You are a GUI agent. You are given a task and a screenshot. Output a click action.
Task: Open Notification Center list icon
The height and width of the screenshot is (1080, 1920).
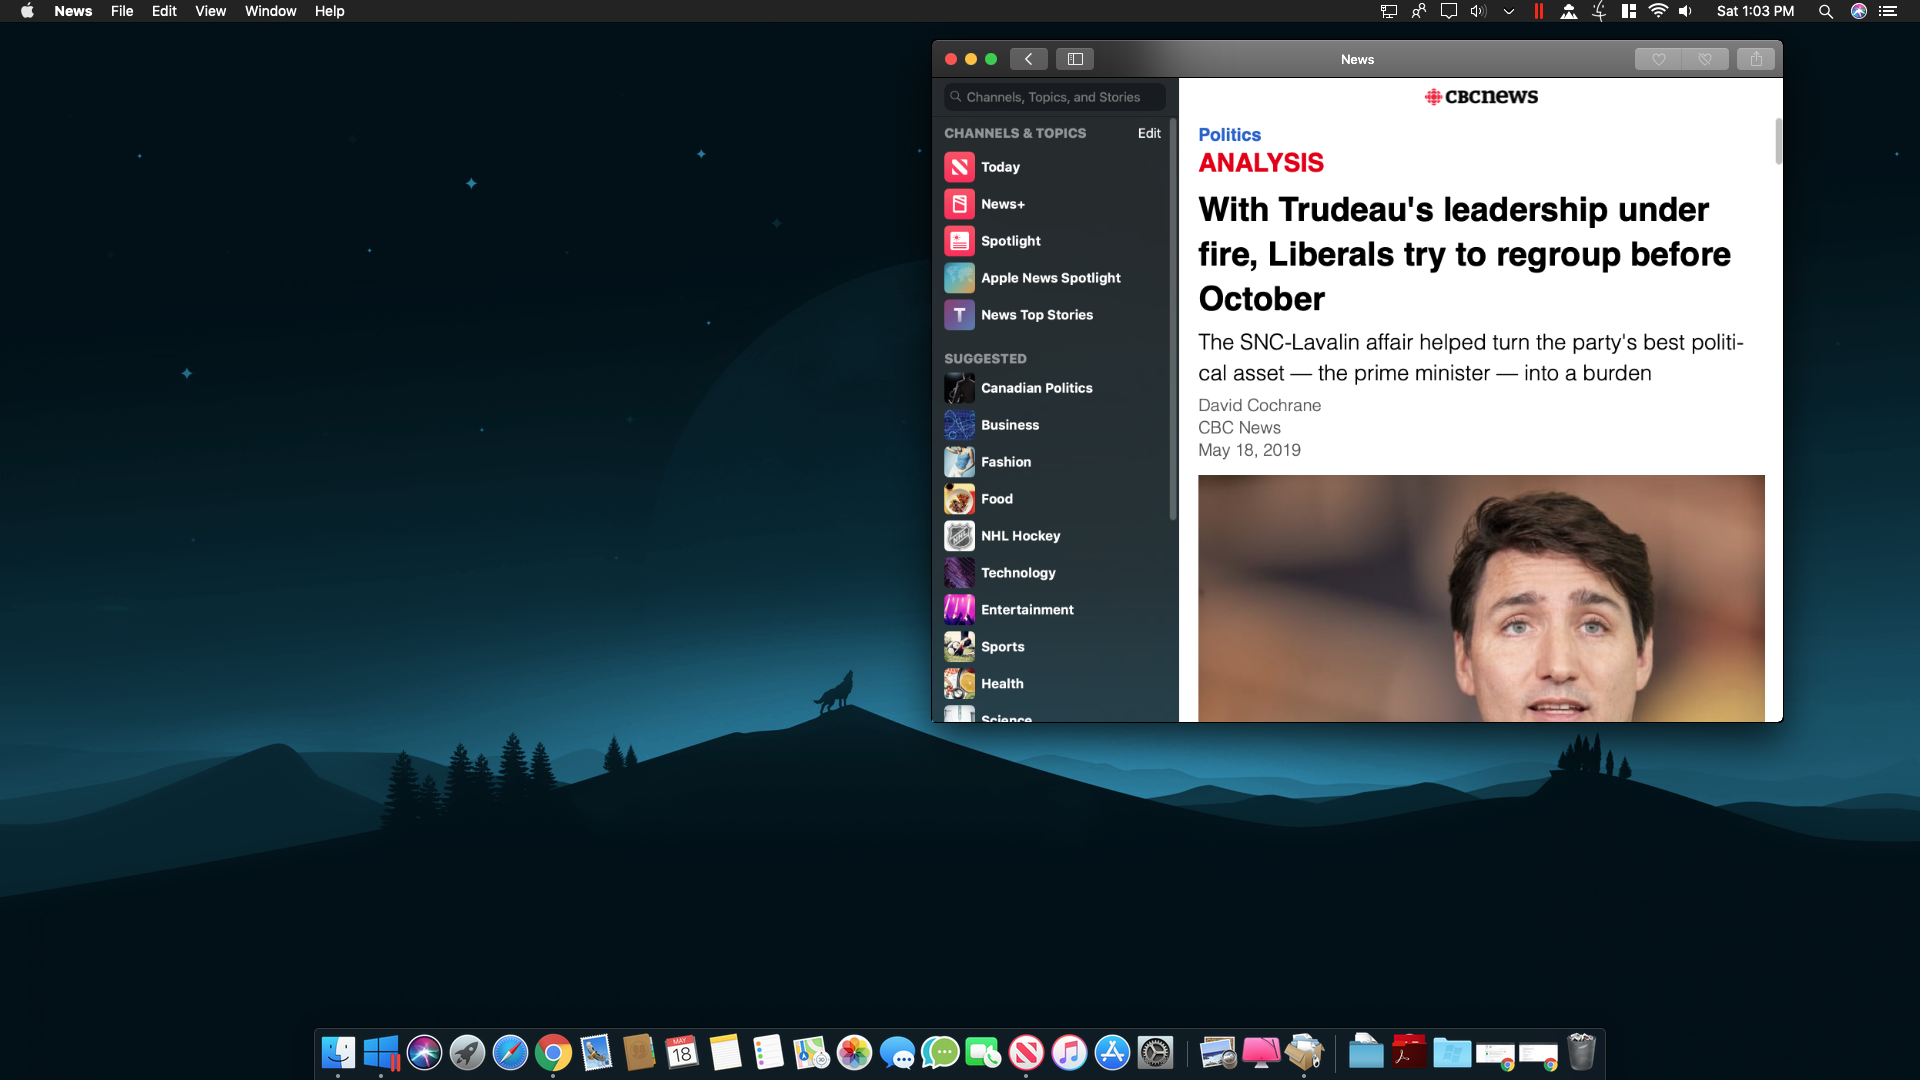tap(1888, 11)
